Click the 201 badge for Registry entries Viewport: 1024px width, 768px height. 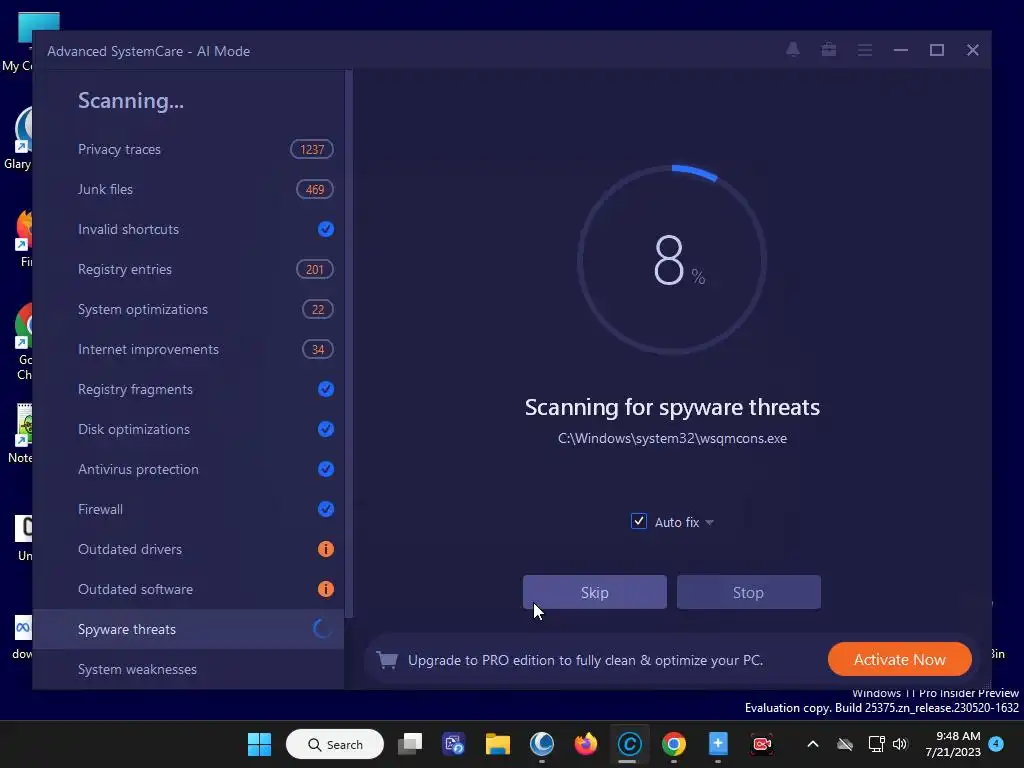pyautogui.click(x=315, y=269)
